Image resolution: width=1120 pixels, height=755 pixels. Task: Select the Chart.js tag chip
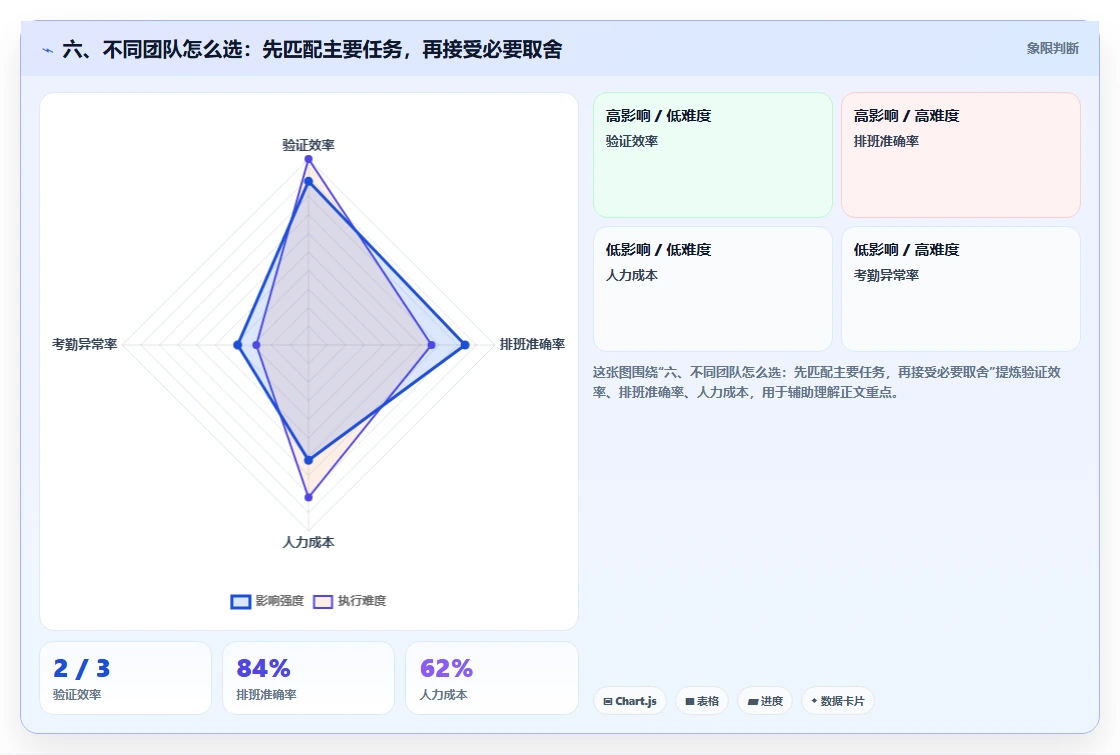630,701
